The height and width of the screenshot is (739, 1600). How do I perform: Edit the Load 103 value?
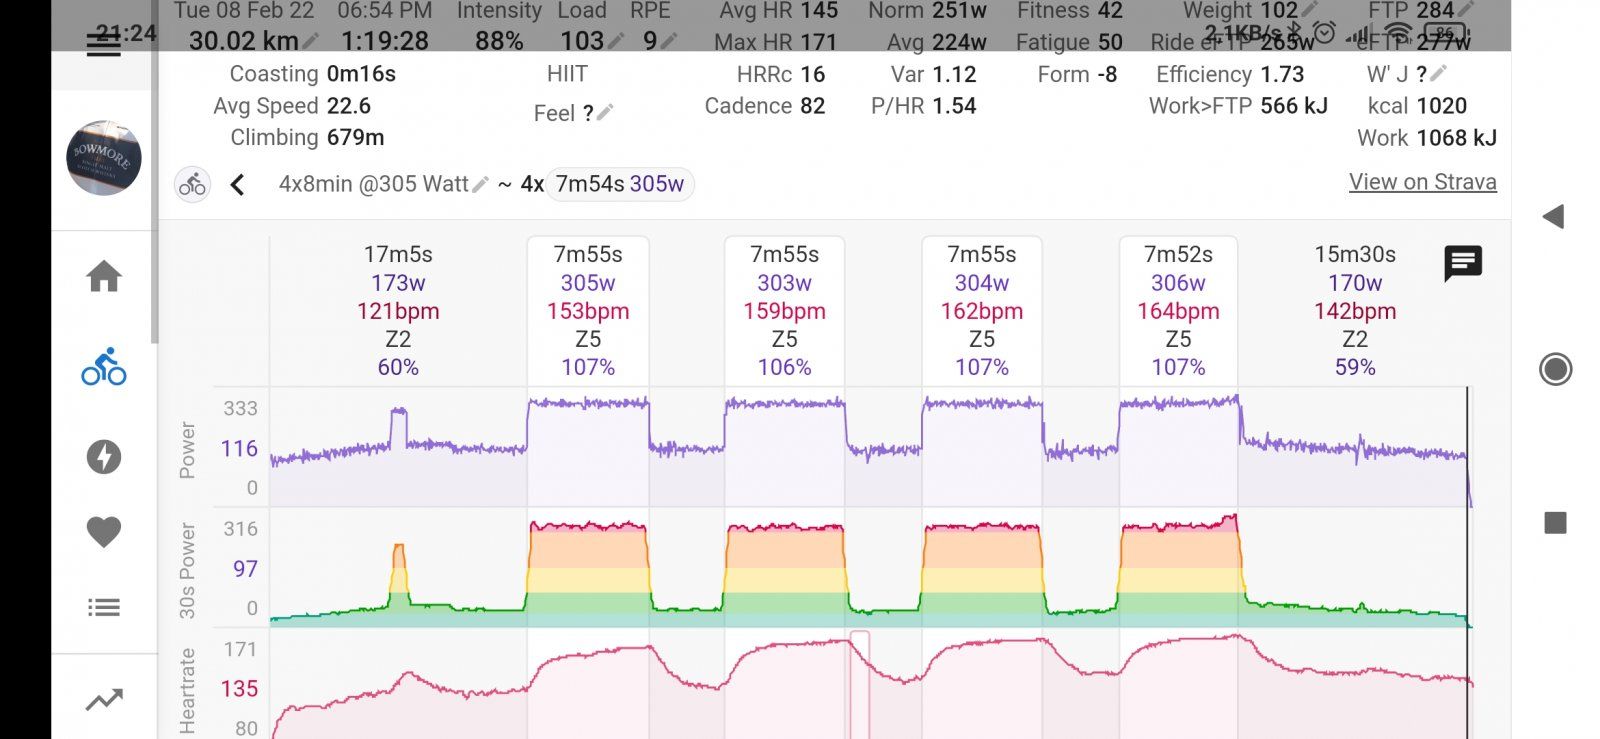point(616,41)
